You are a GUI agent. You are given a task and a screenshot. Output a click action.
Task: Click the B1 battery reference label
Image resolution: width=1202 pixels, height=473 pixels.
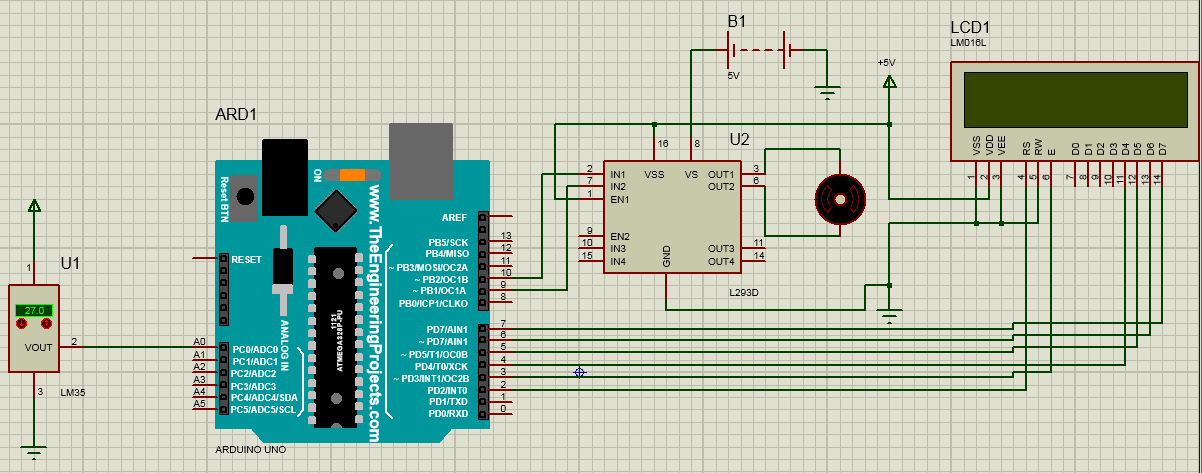(x=736, y=21)
